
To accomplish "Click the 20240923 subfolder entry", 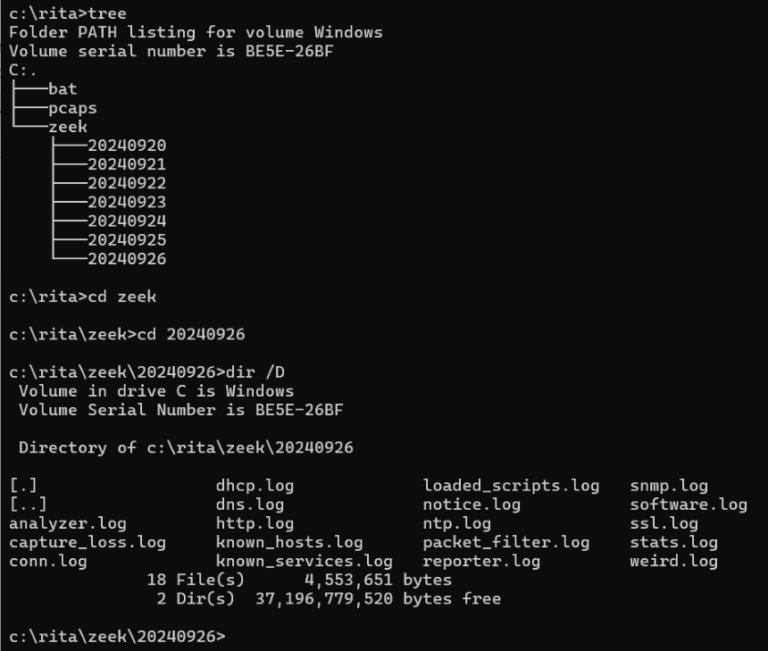I will [126, 202].
